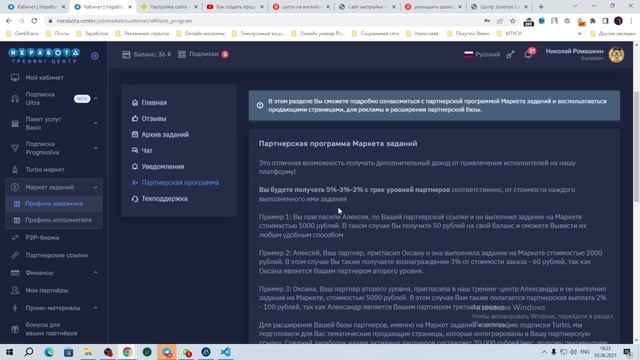Open Microsoft Edge from the taskbar
The image size is (640, 360).
(x=49, y=352)
